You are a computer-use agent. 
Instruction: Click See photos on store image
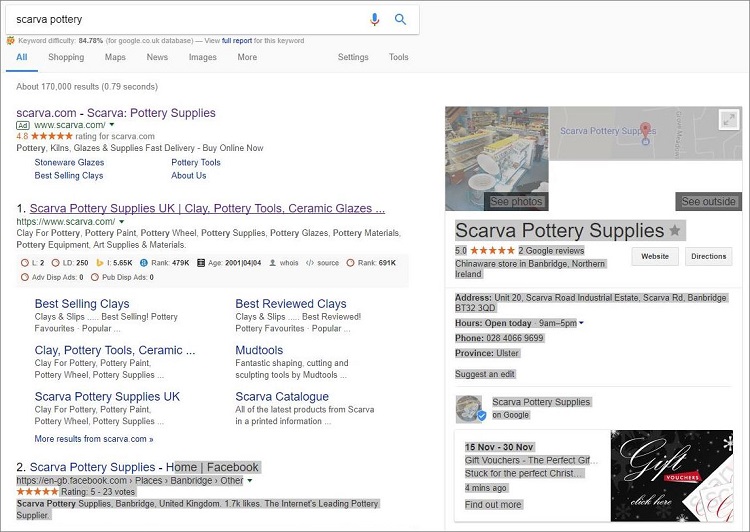click(516, 201)
